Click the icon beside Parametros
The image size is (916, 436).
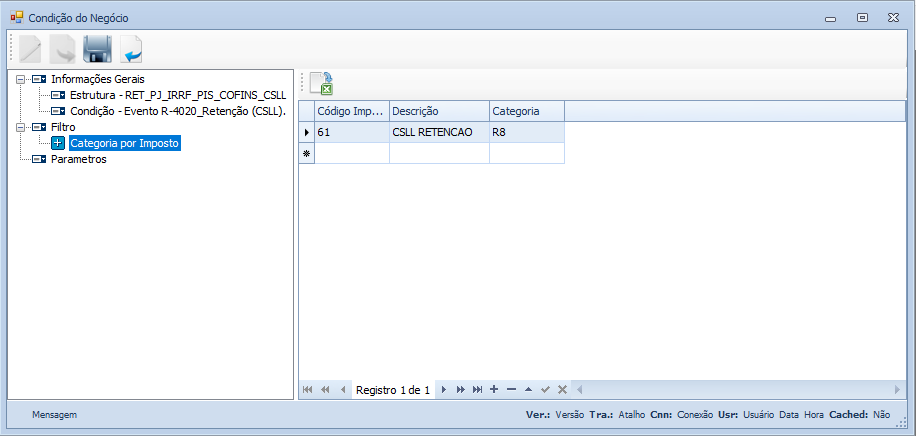[x=39, y=159]
